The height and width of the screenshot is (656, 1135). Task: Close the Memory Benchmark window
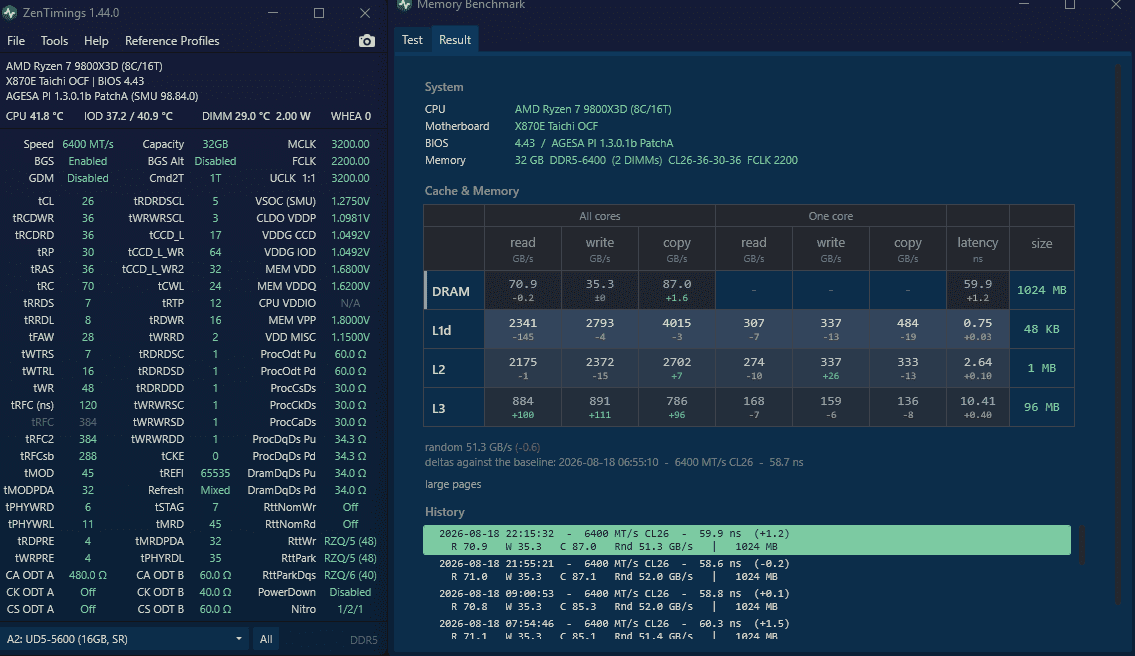pos(1115,4)
